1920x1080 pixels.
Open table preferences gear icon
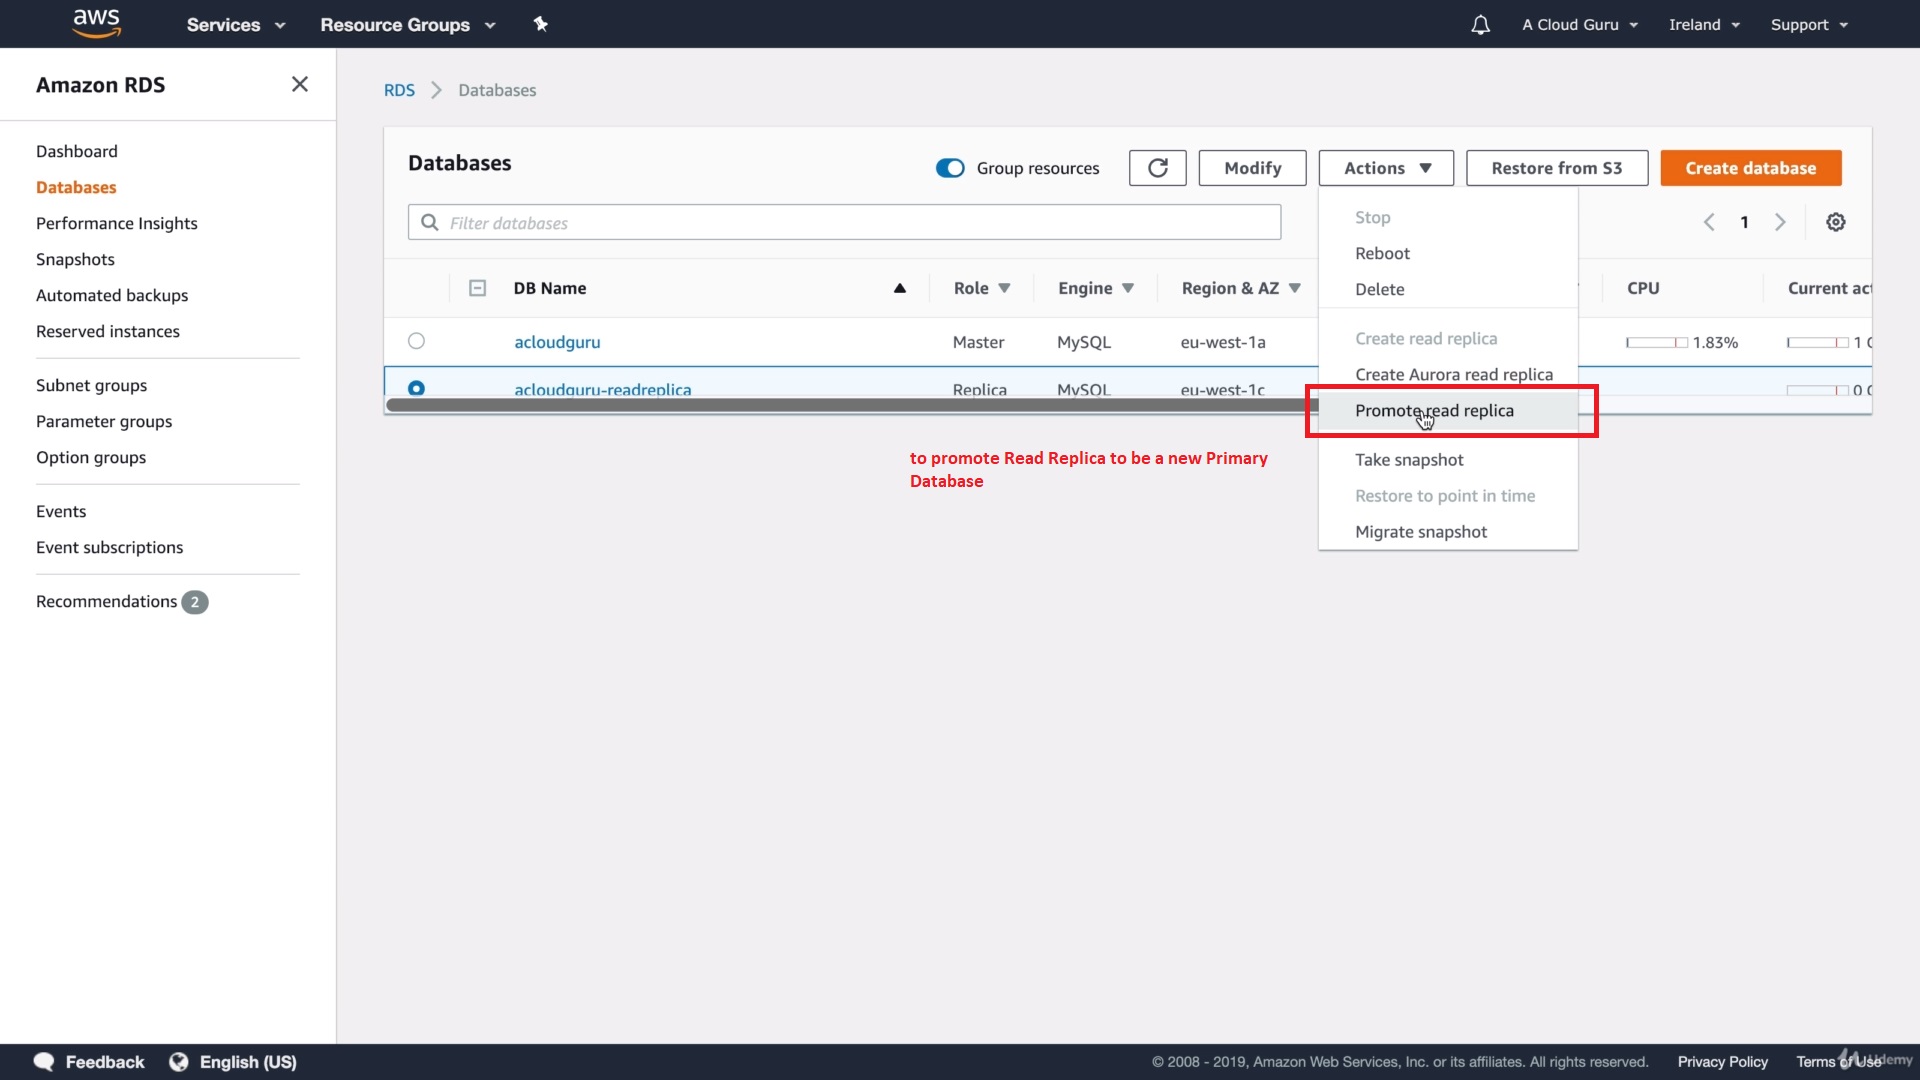coord(1835,222)
